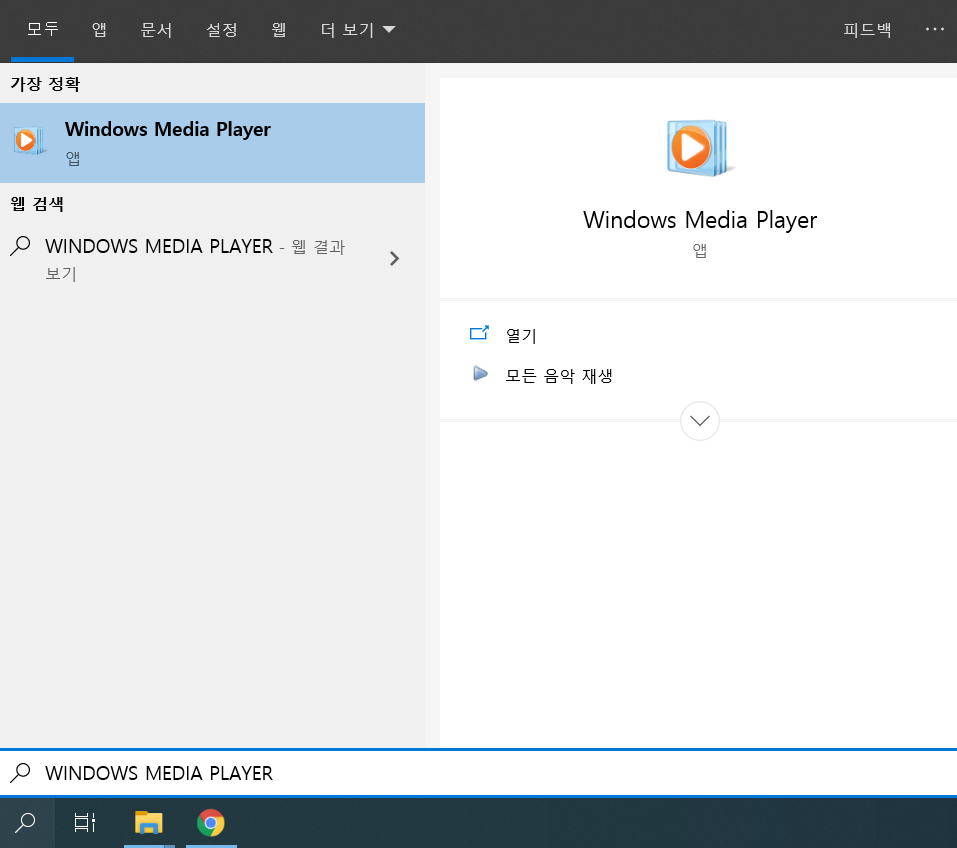Viewport: 957px width, 848px height.
Task: Click the search input containing WINDOWS MEDIA PLAYER
Action: (x=478, y=773)
